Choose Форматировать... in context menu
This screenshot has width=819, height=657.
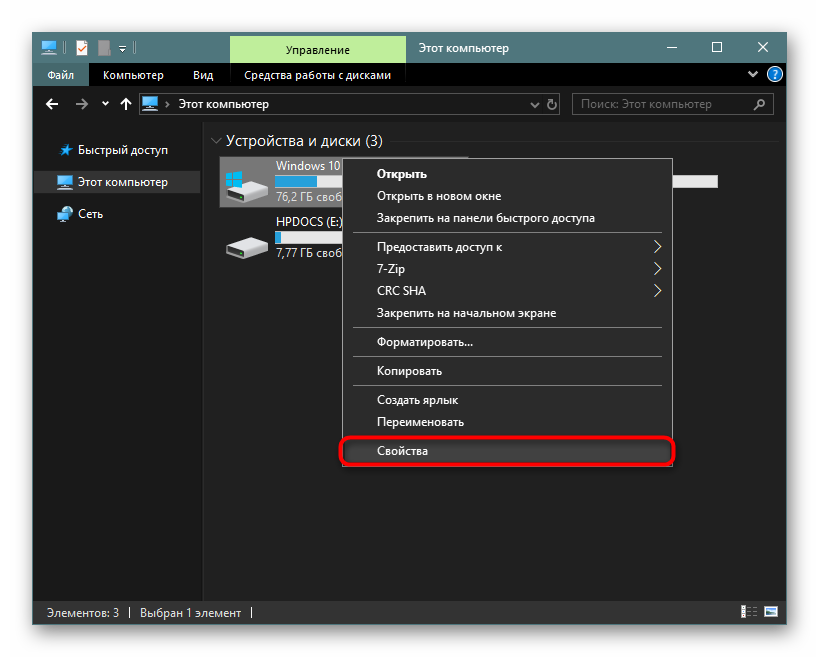(507, 342)
